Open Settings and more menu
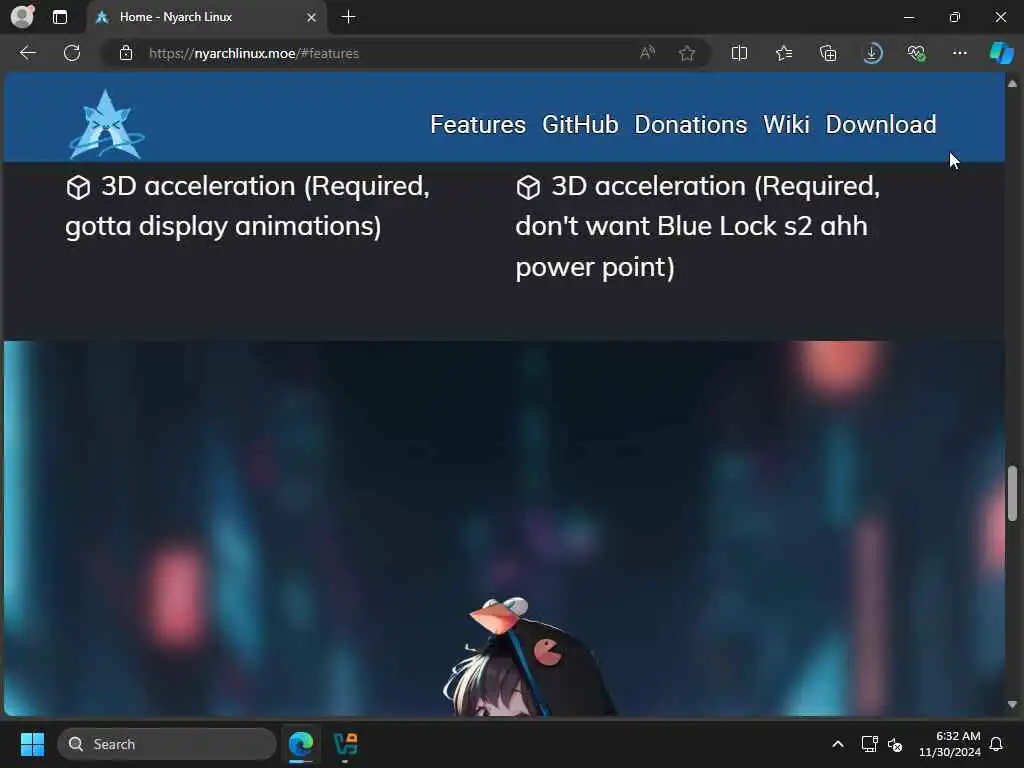This screenshot has width=1024, height=768. click(959, 53)
